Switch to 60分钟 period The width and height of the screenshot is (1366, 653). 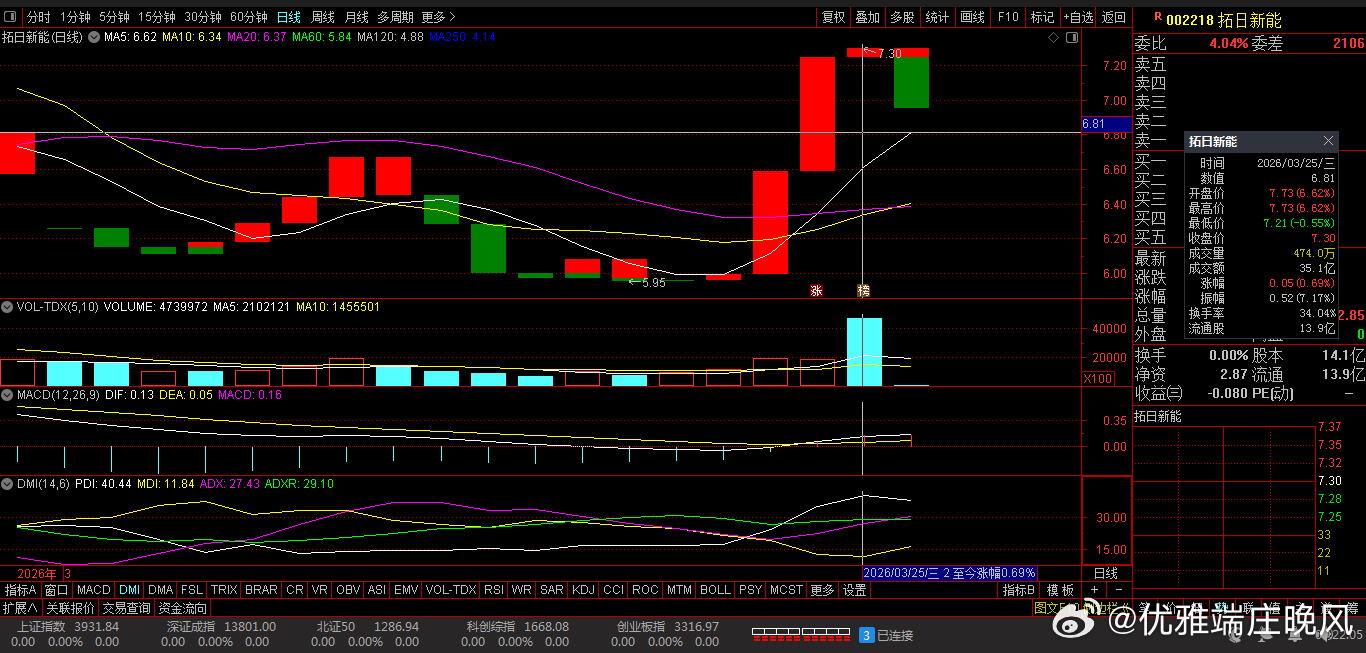[x=249, y=17]
